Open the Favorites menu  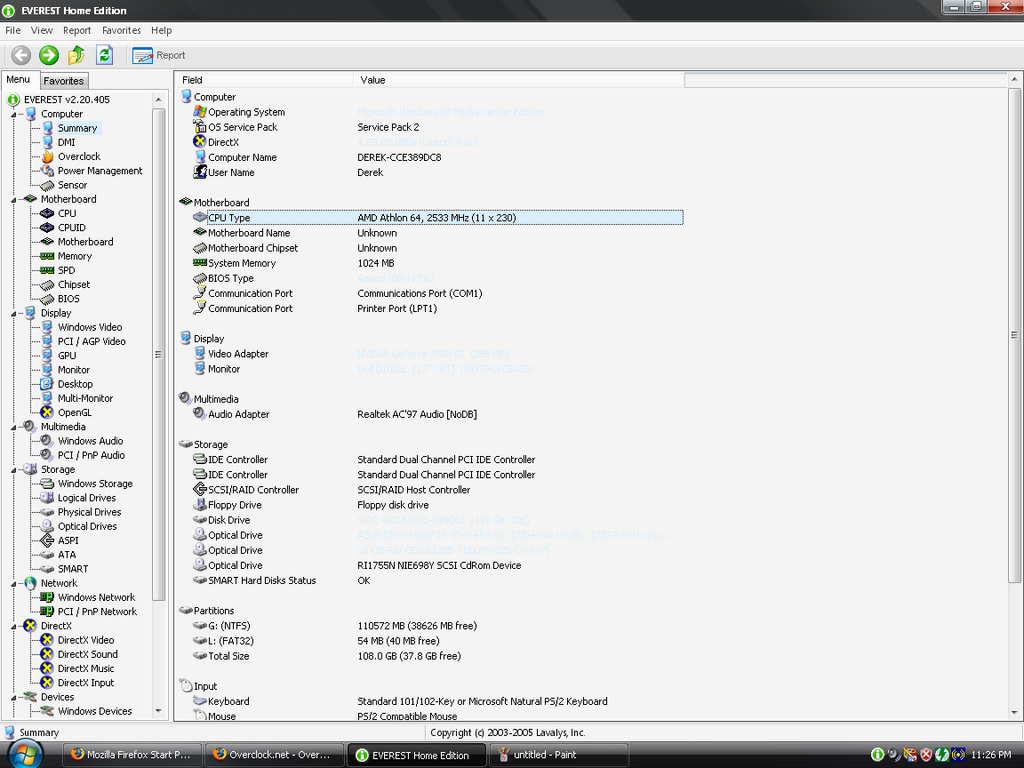(x=121, y=31)
